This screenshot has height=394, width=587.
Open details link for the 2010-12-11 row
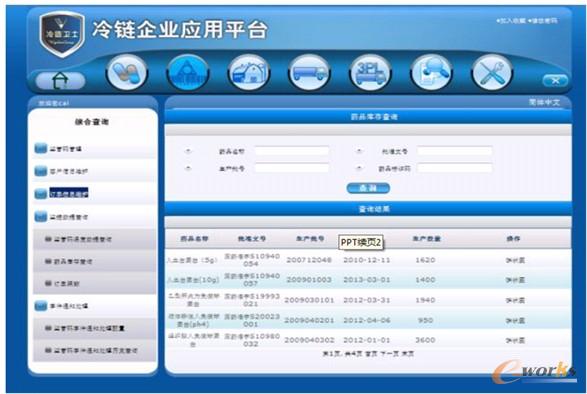coord(515,260)
